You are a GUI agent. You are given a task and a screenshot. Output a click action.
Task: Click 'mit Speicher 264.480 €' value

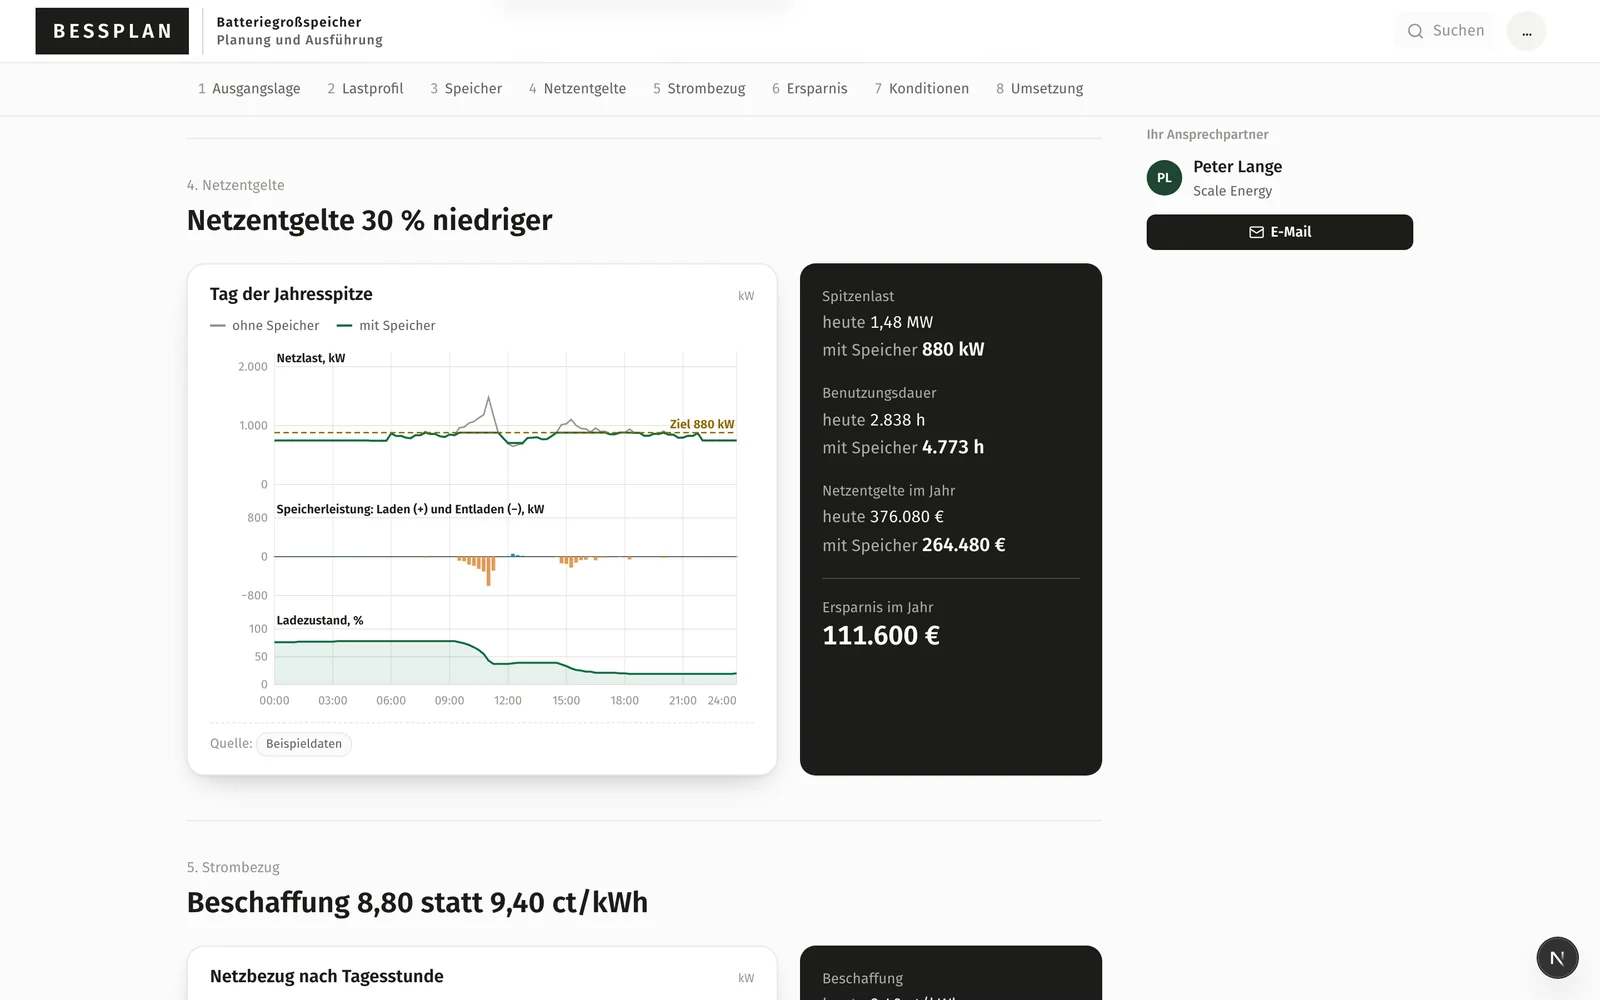(x=914, y=545)
